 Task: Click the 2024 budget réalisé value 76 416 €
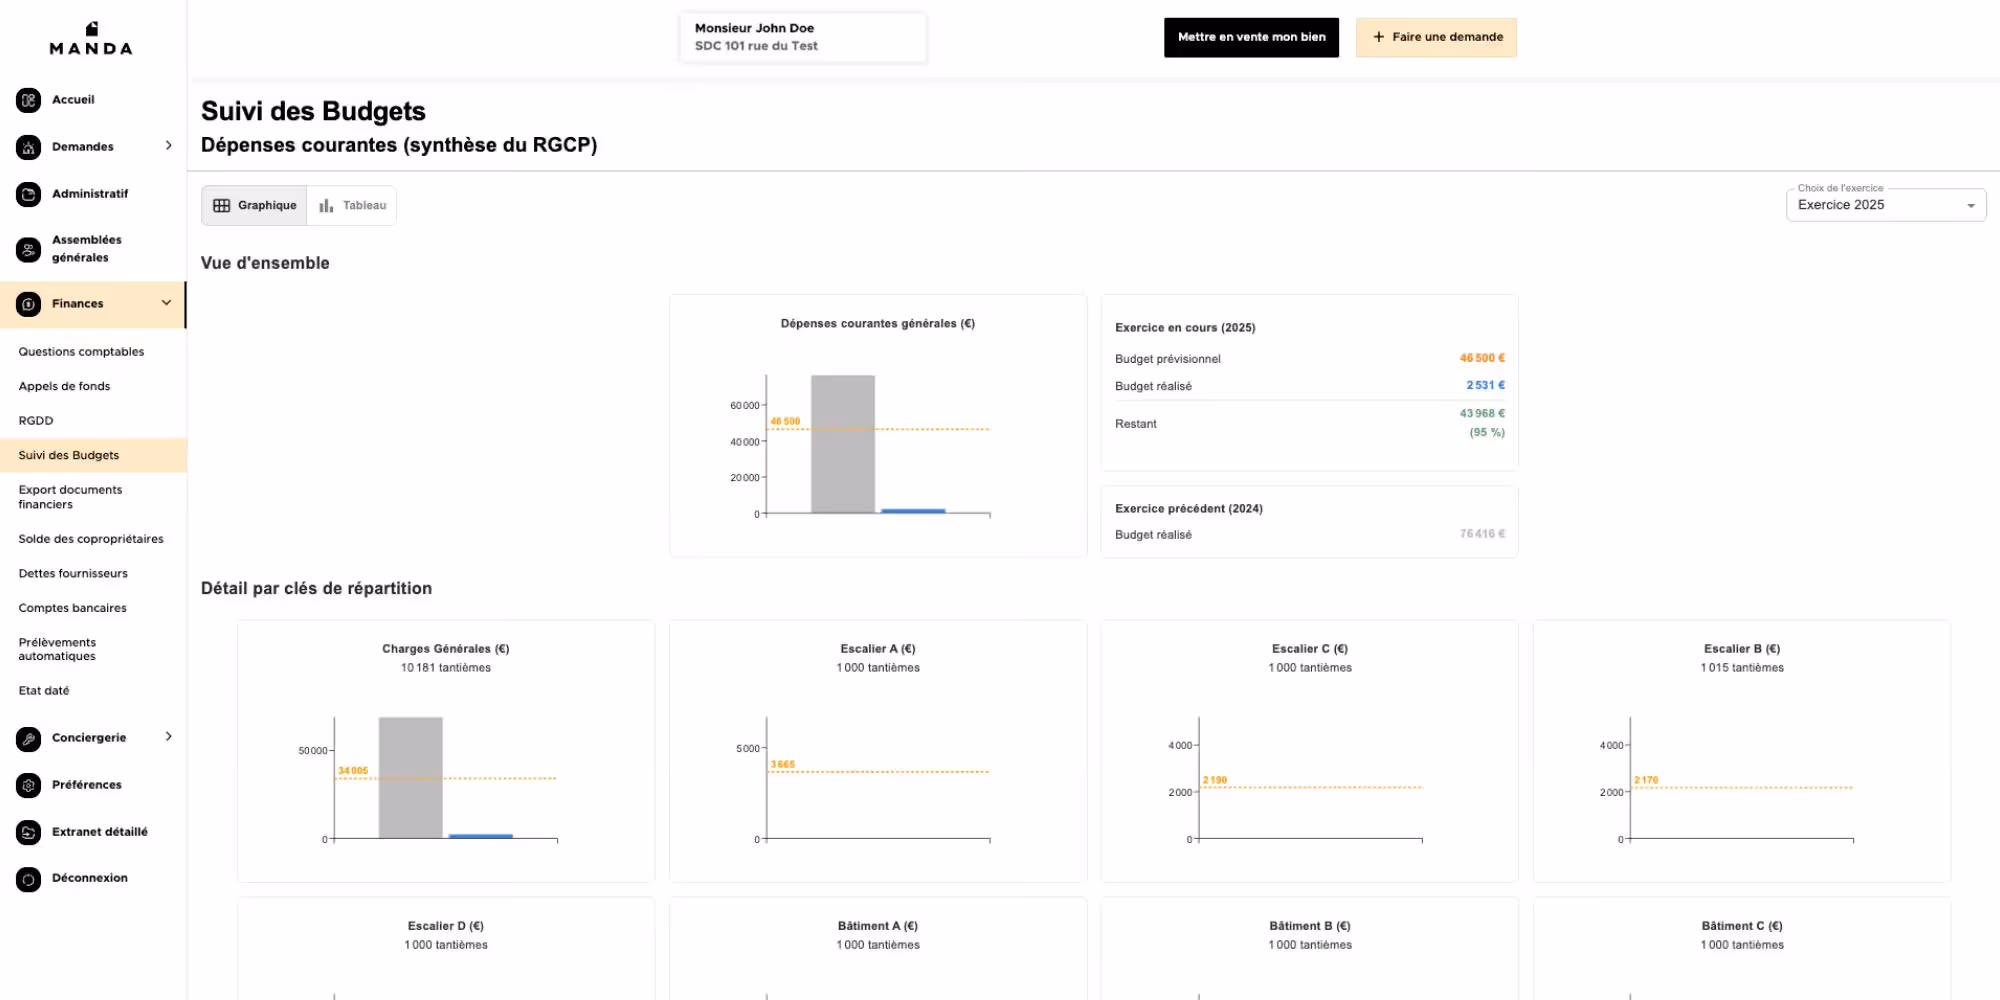pos(1482,534)
